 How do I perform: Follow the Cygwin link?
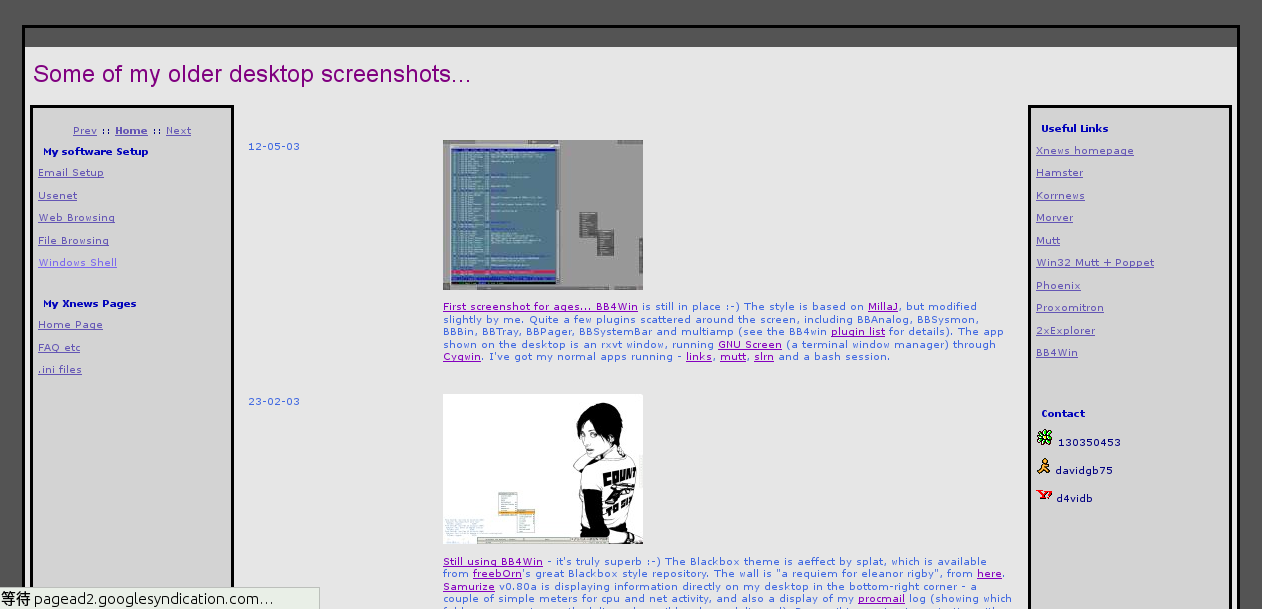point(462,357)
